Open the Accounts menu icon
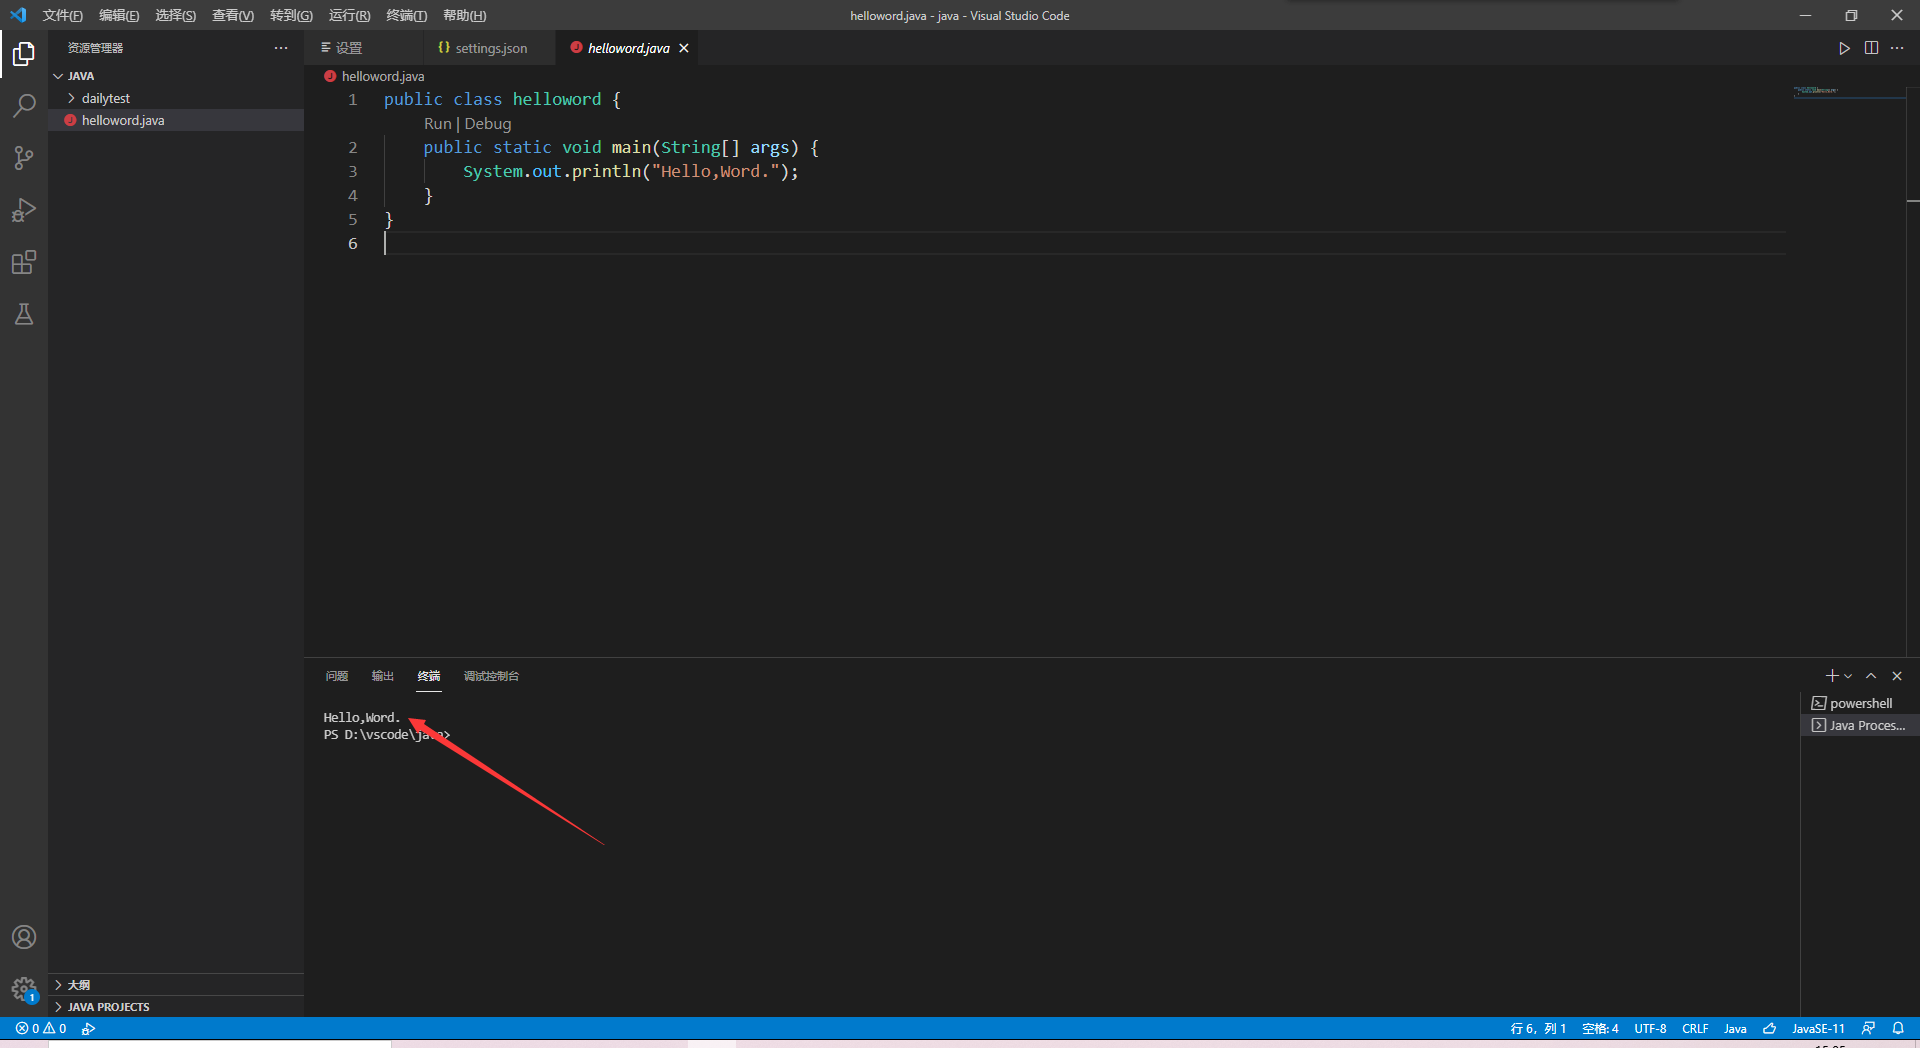Viewport: 1920px width, 1048px height. (24, 937)
